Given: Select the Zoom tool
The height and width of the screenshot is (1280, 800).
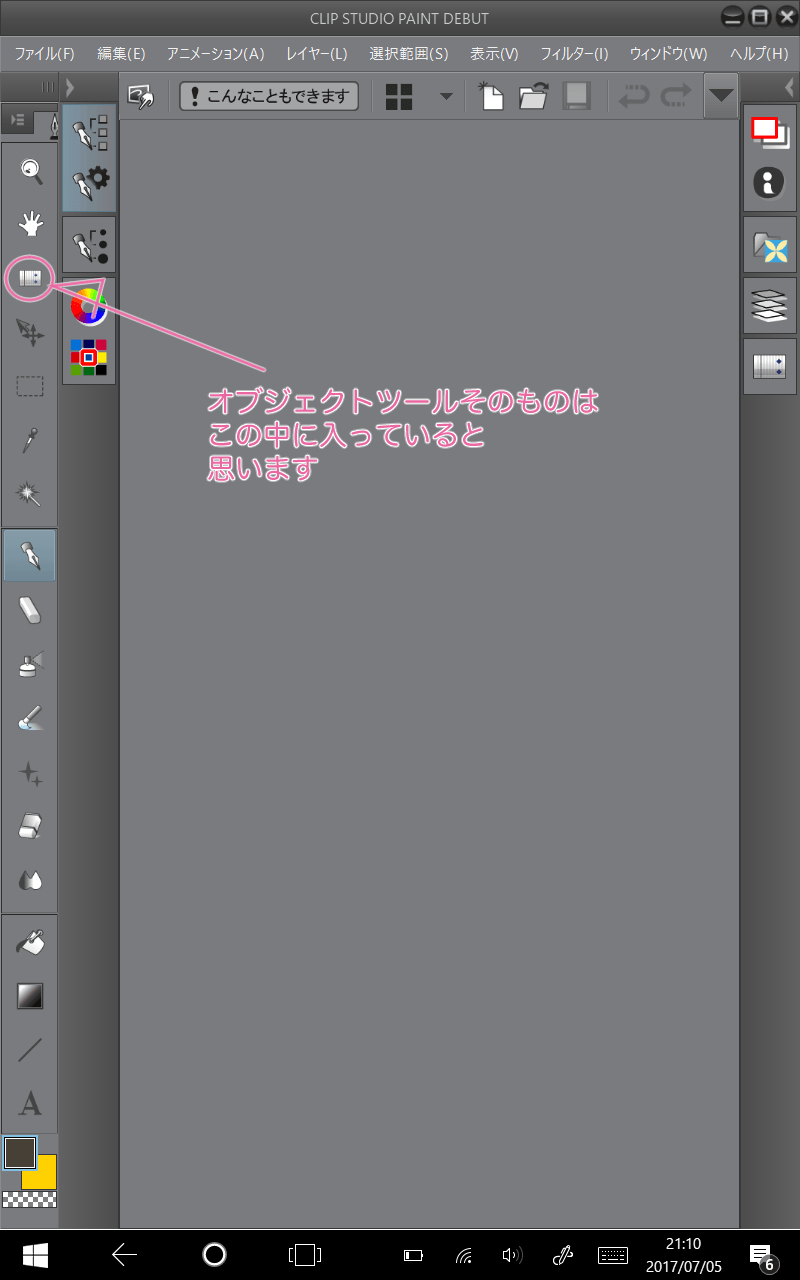Looking at the screenshot, I should 29,170.
